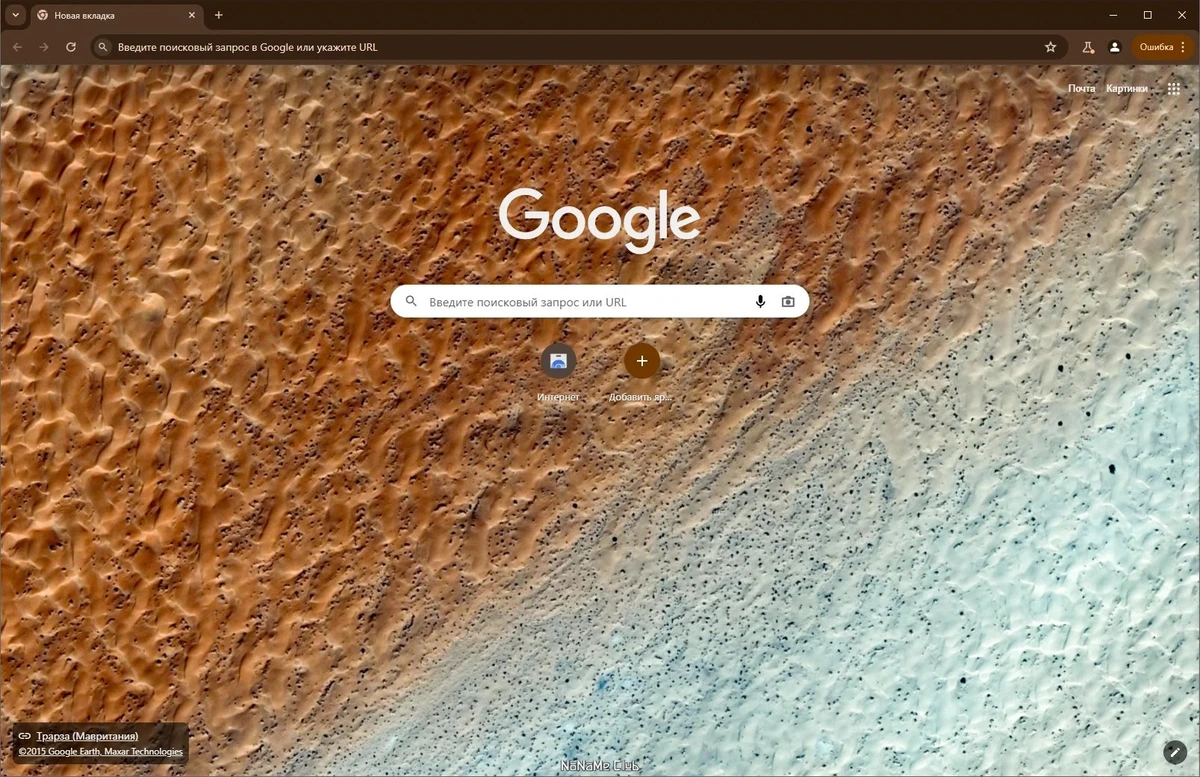Click the Google Earth, Maxar Technologies credit

click(100, 752)
